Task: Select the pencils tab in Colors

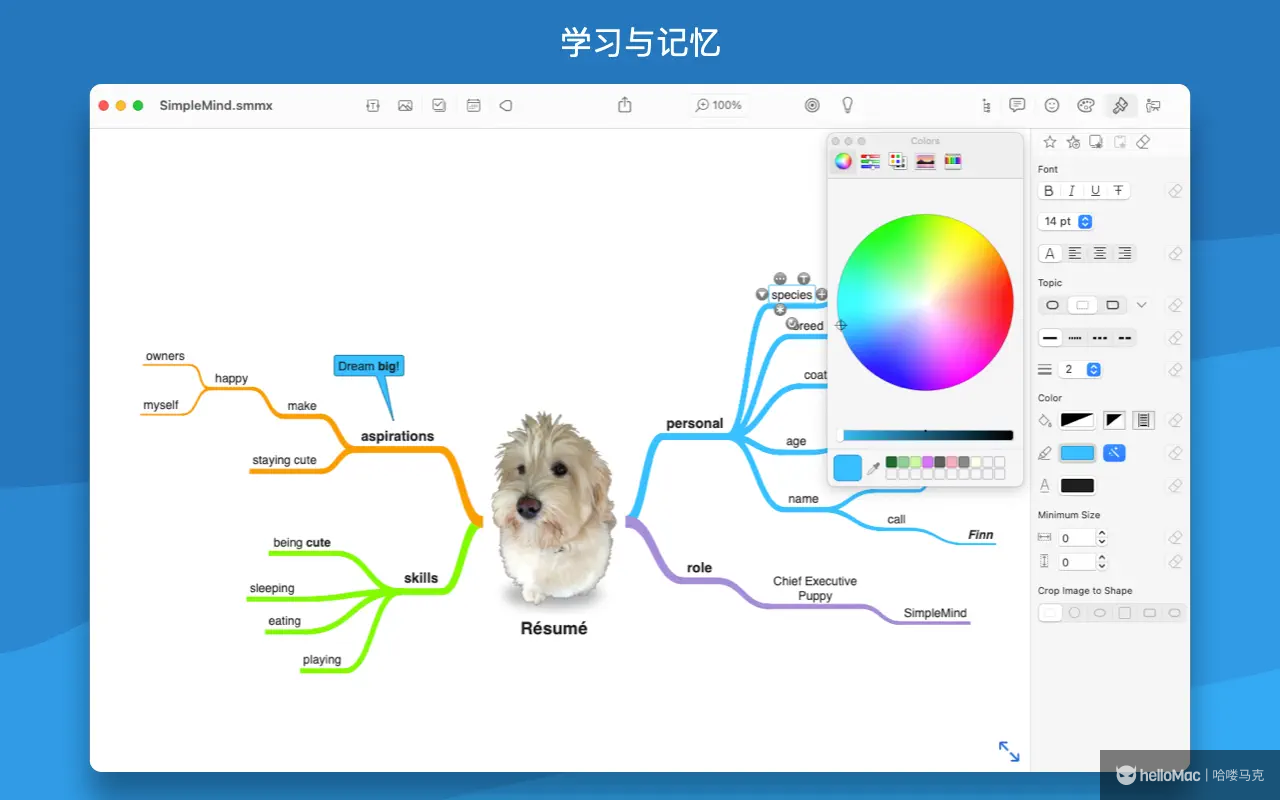Action: 953,161
